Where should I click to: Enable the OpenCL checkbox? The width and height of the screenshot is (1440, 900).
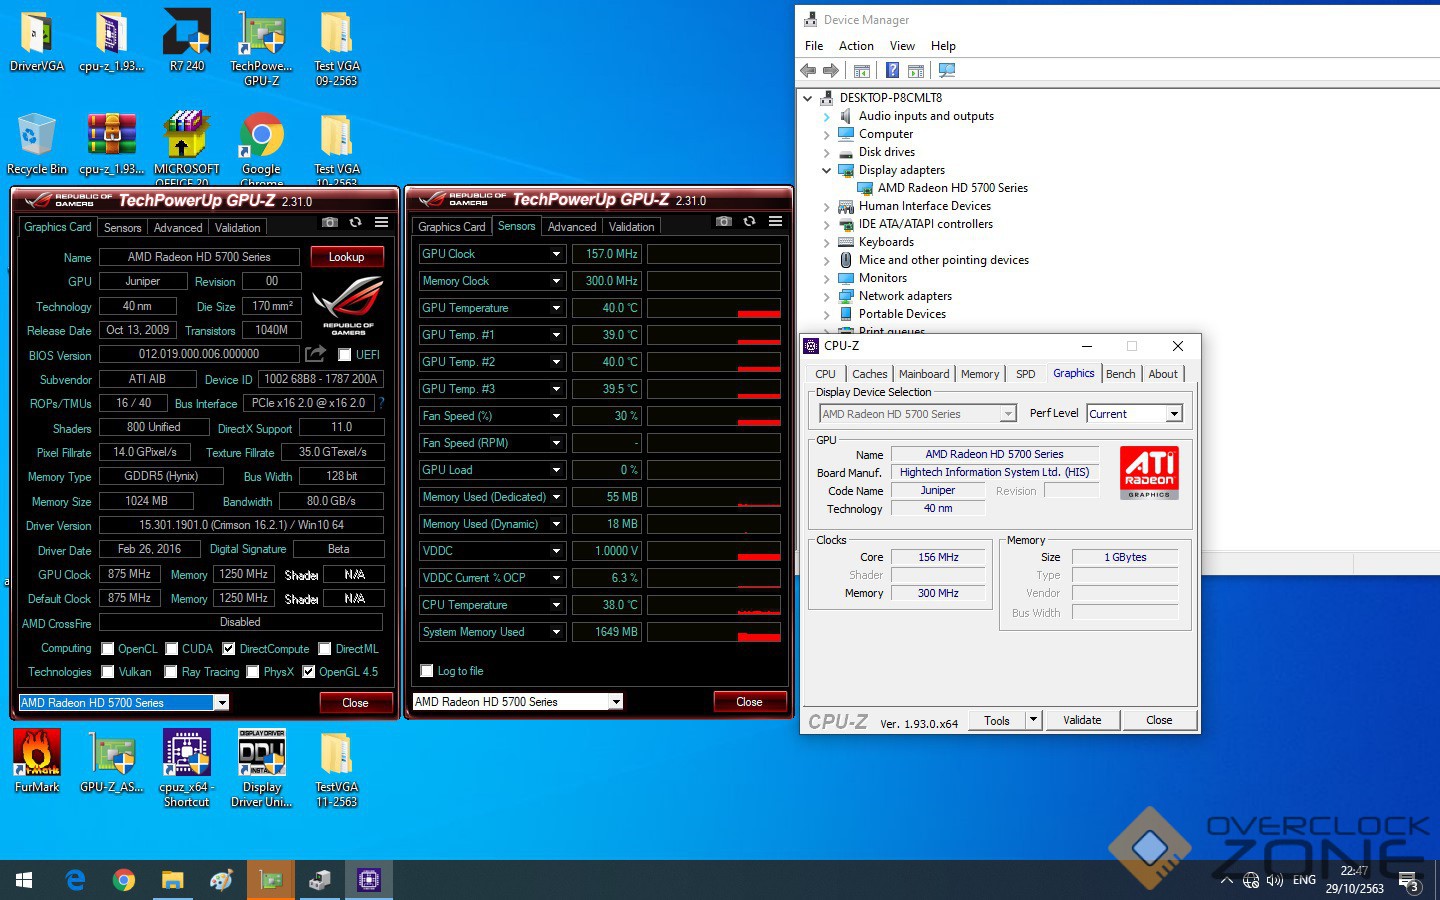click(108, 649)
